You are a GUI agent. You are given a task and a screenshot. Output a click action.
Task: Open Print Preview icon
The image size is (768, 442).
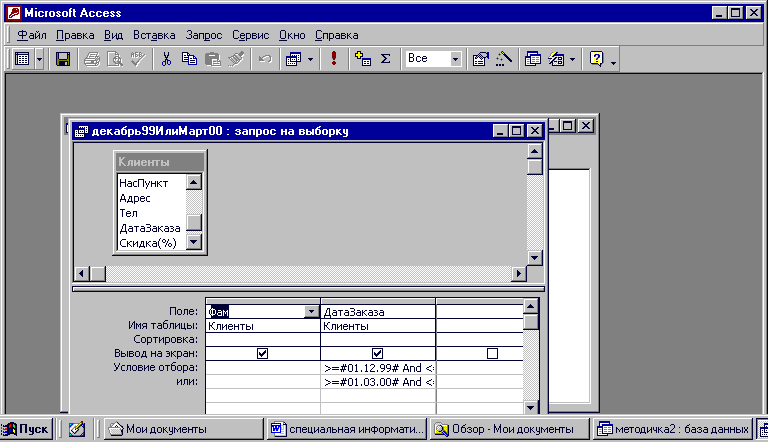coord(115,59)
